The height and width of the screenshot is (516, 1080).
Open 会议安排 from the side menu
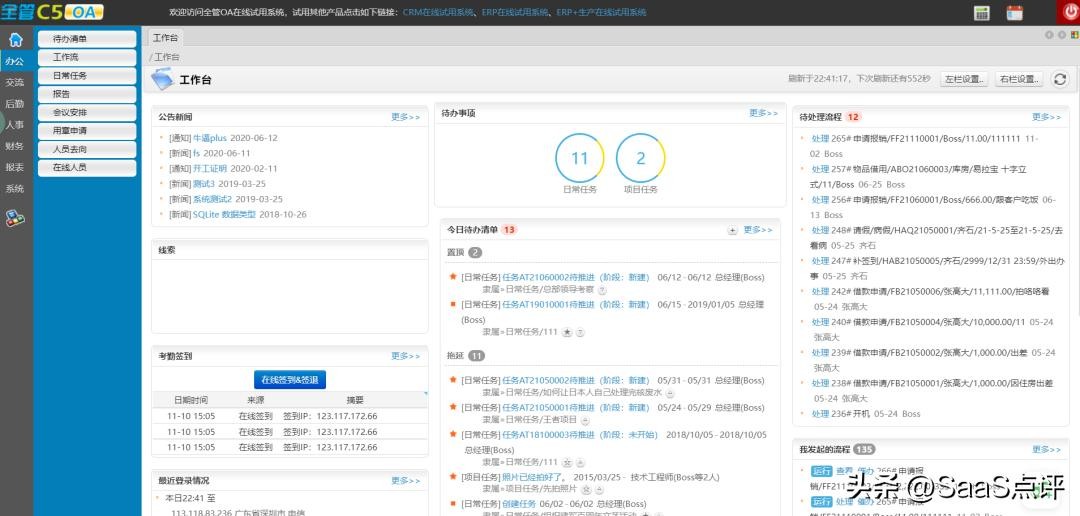point(87,112)
